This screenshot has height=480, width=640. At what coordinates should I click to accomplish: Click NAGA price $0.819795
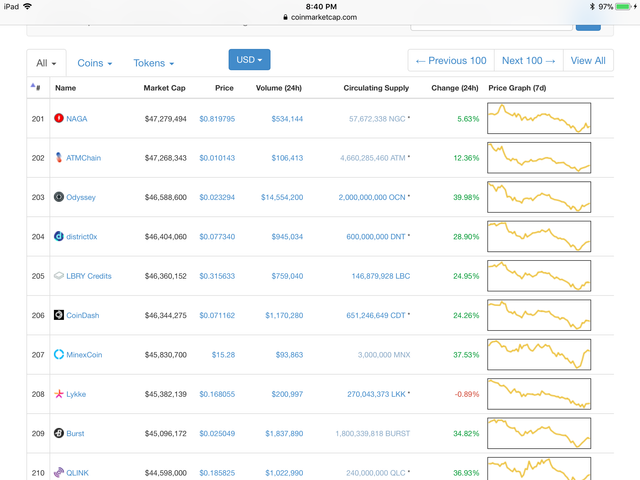[217, 119]
